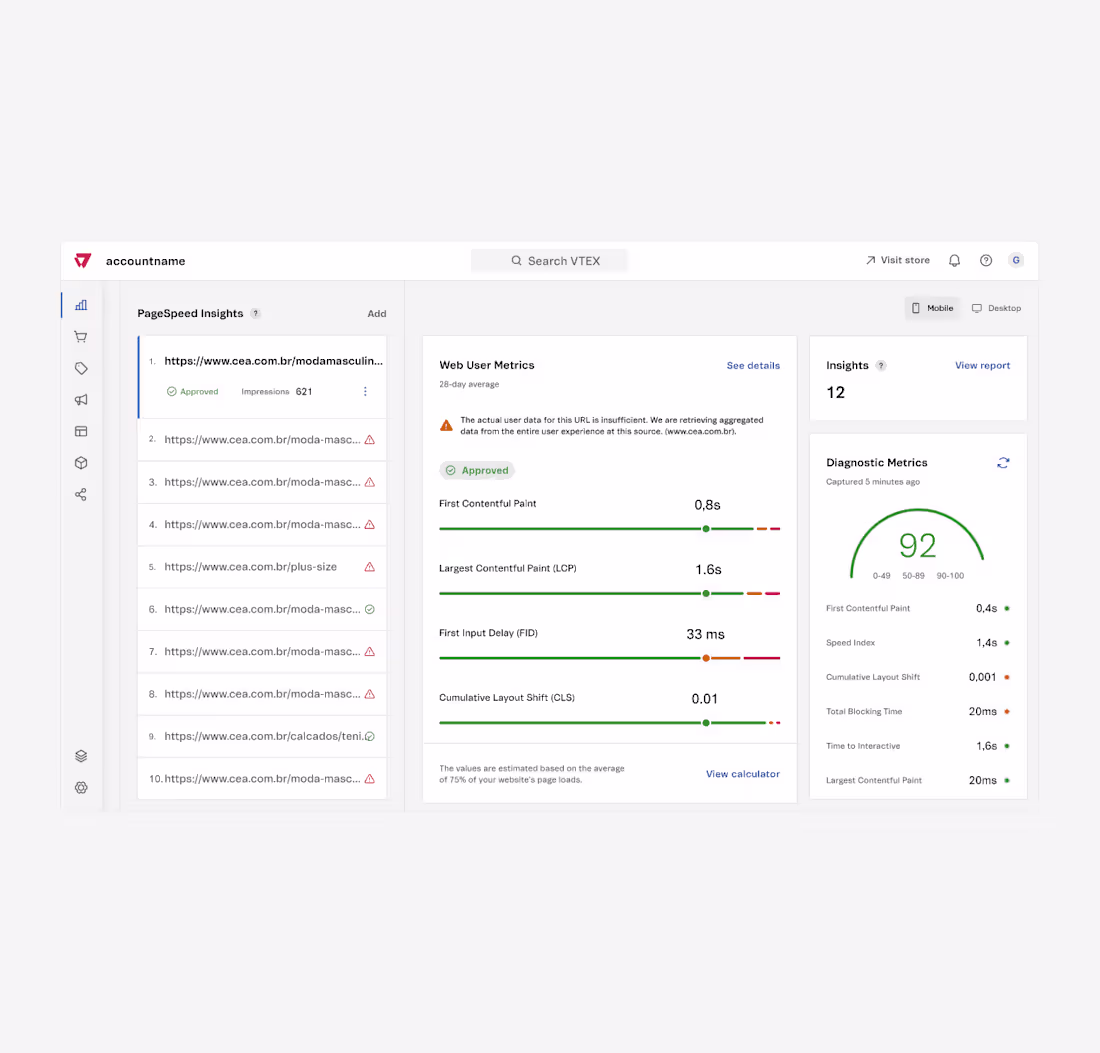Open the notification bell
This screenshot has height=1053, width=1100.
(954, 260)
